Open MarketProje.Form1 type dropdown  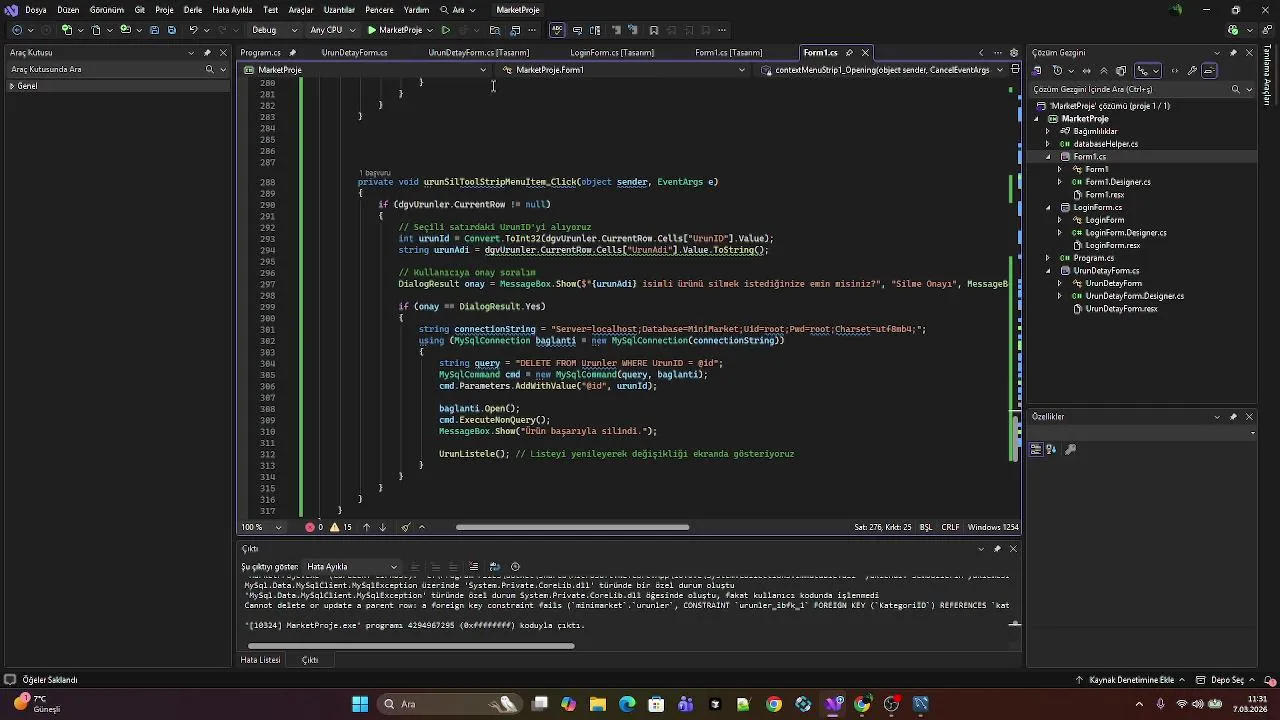(624, 70)
